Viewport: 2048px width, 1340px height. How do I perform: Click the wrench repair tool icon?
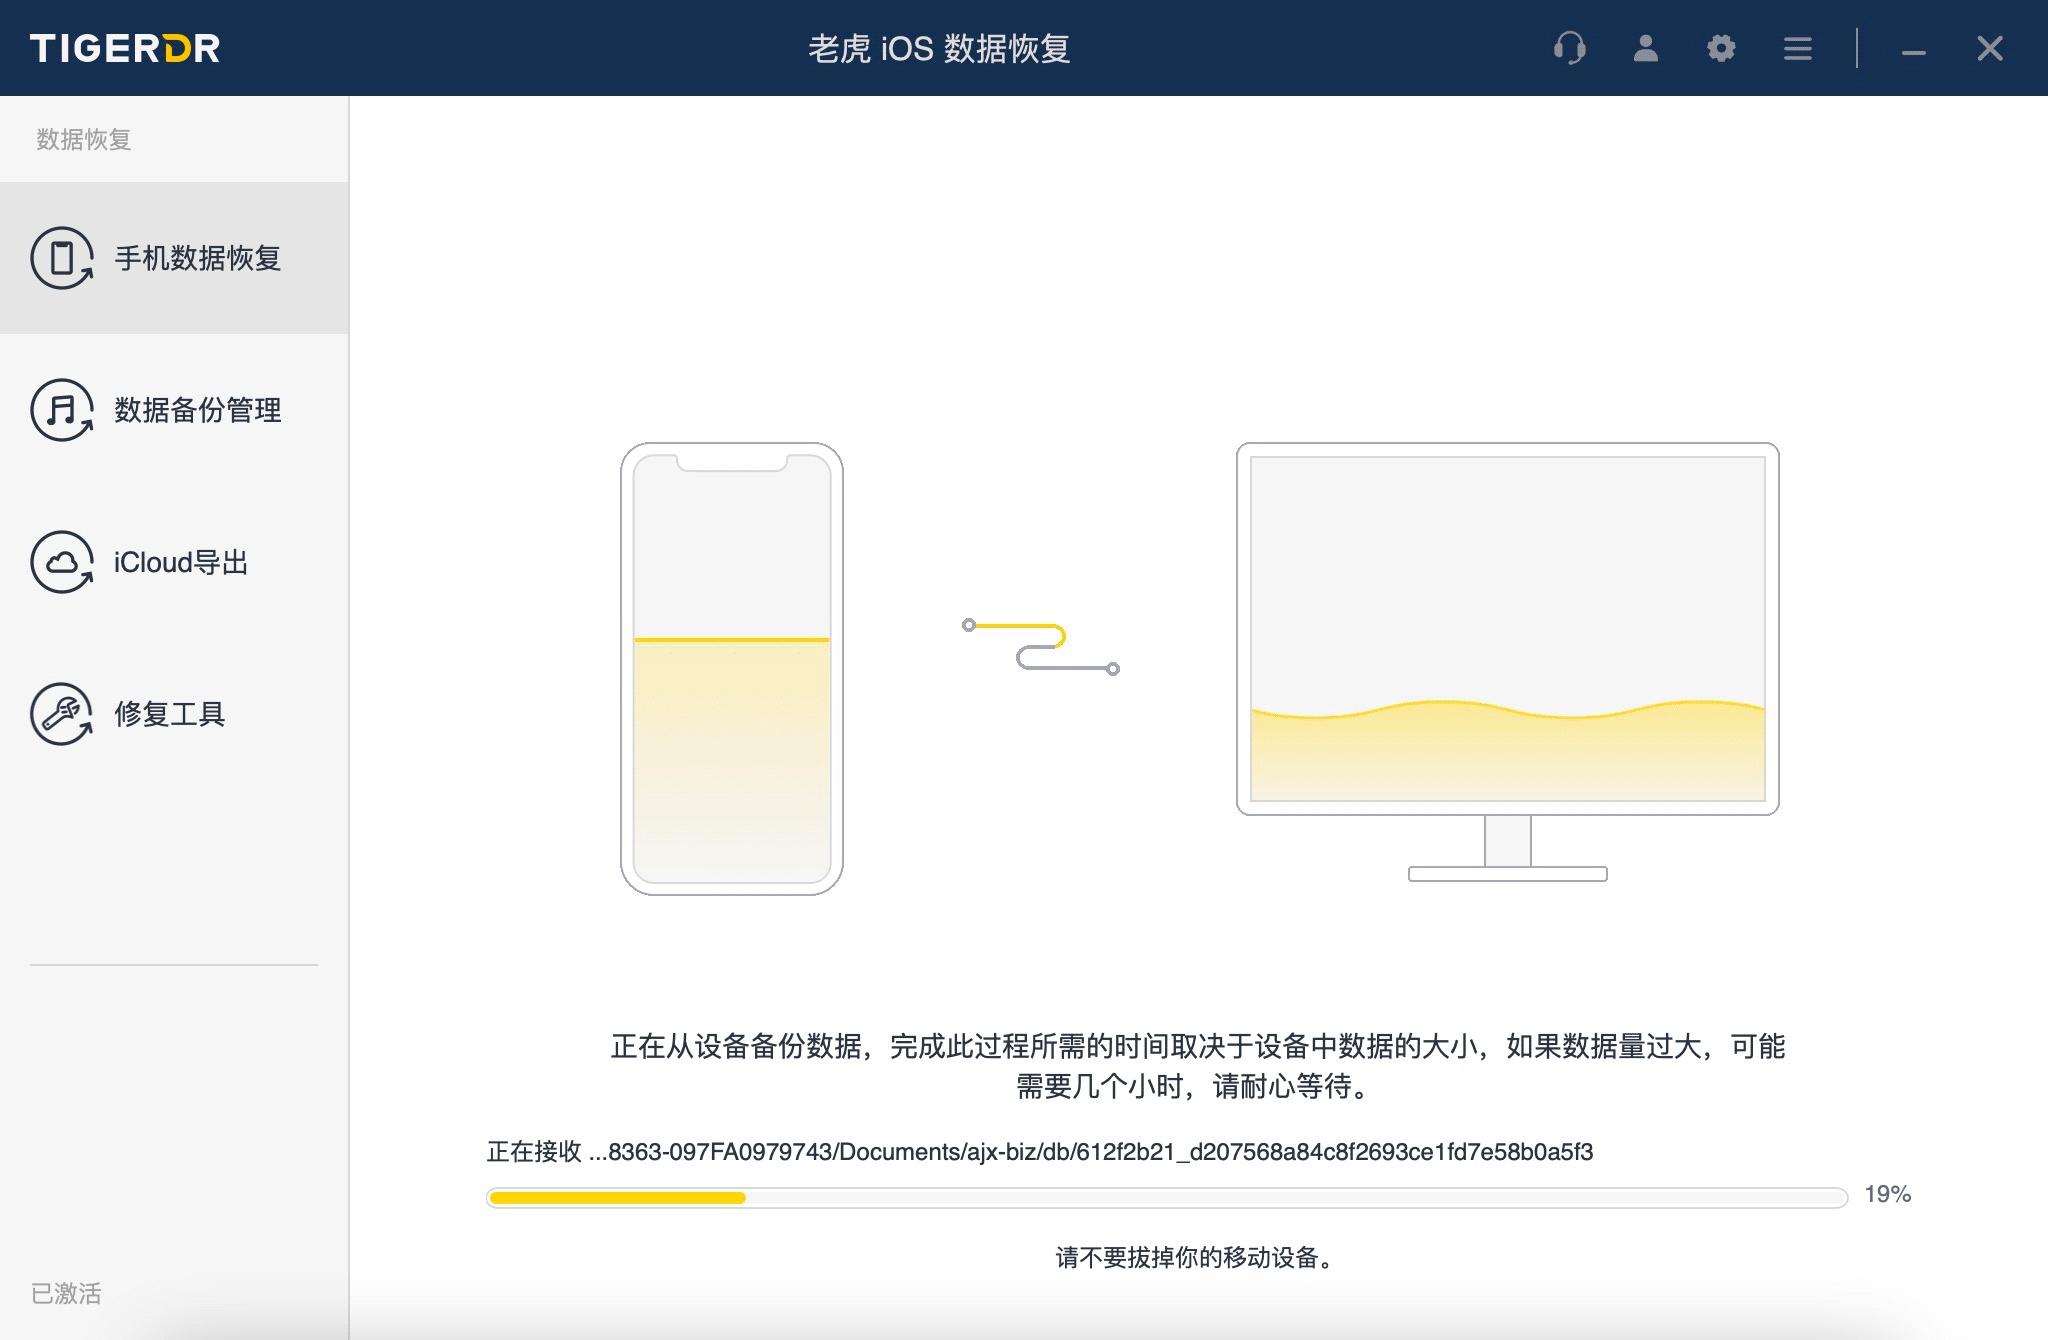pyautogui.click(x=62, y=714)
